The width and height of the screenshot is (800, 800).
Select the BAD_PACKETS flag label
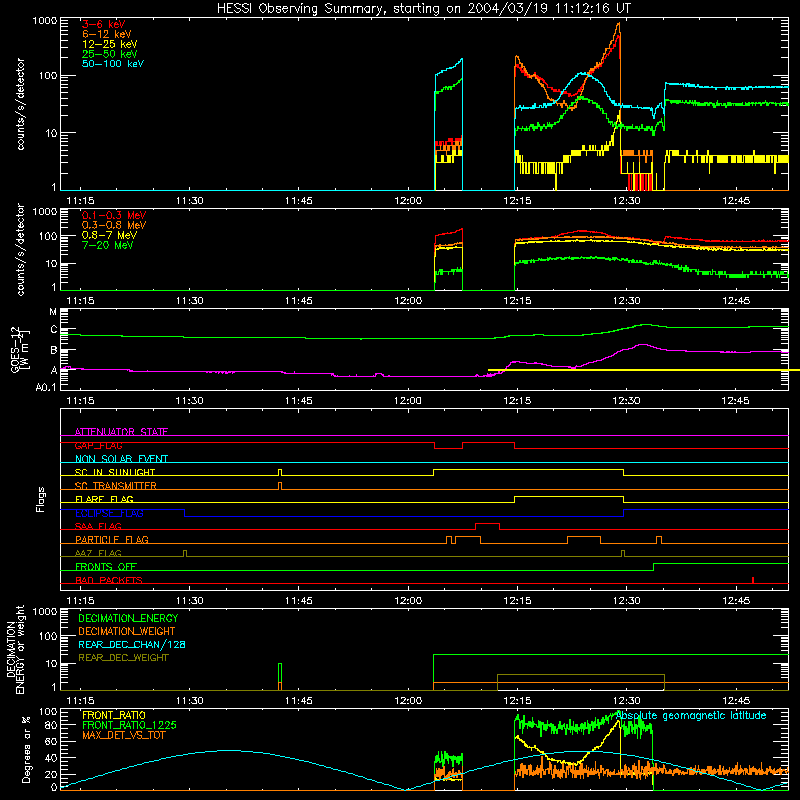[x=109, y=580]
